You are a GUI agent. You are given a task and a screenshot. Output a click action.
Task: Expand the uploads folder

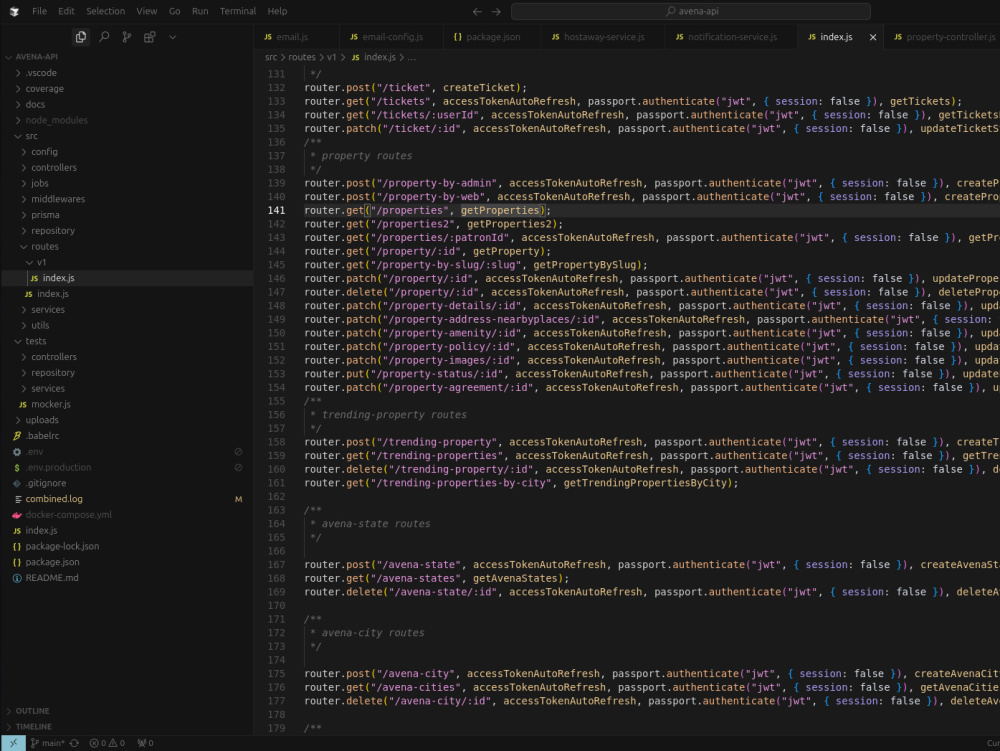point(128,420)
